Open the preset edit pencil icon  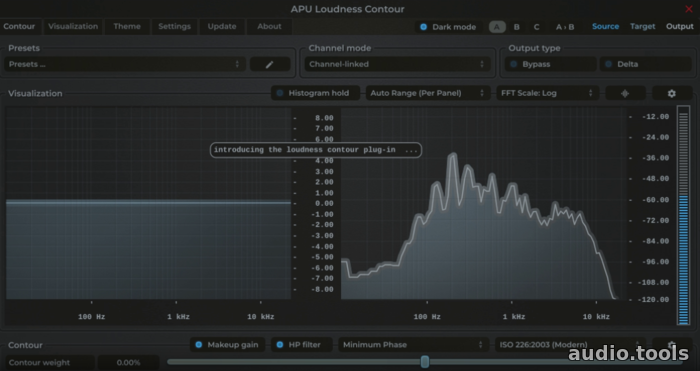coord(270,64)
